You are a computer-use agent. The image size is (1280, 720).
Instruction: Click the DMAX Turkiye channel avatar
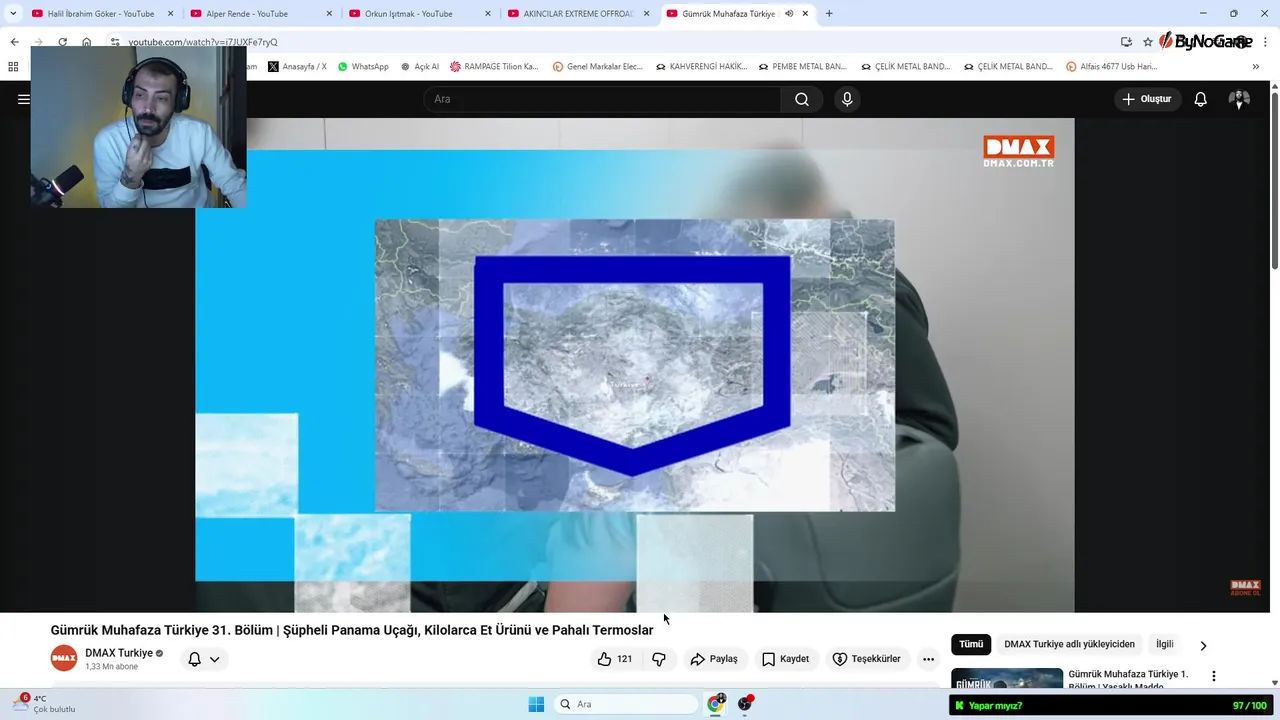64,658
